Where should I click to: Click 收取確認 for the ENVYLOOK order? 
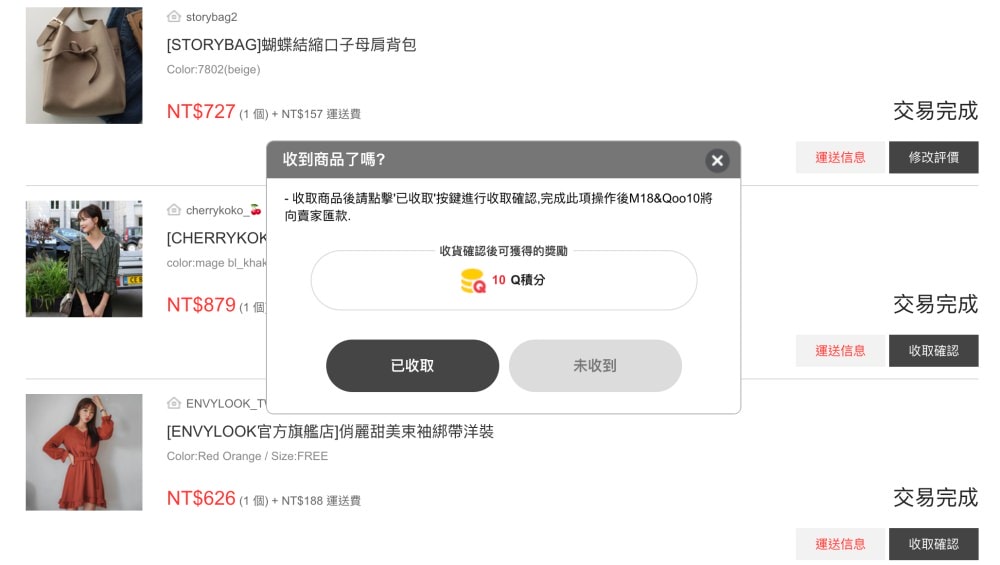coord(933,544)
